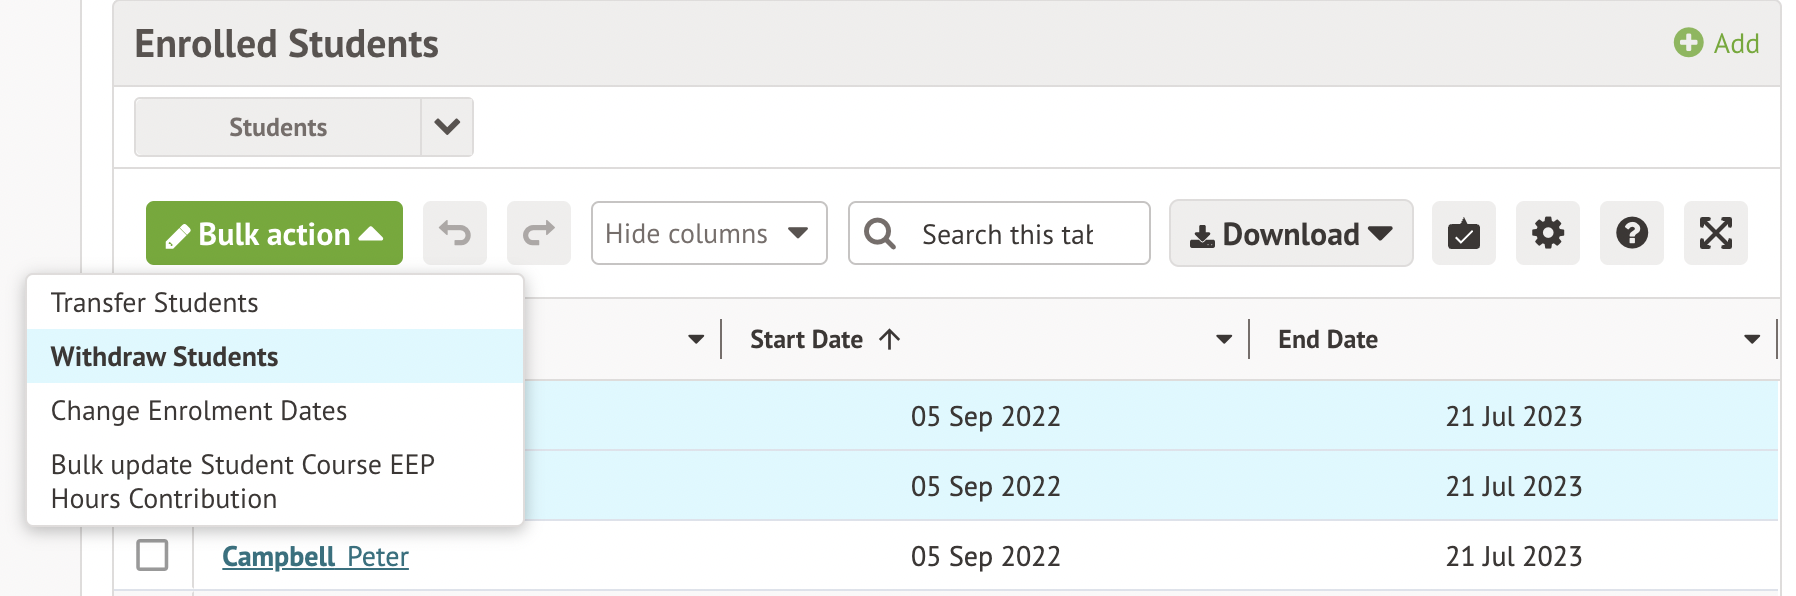Tick the checkbox for Campbell Peter
The width and height of the screenshot is (1796, 596).
click(152, 555)
